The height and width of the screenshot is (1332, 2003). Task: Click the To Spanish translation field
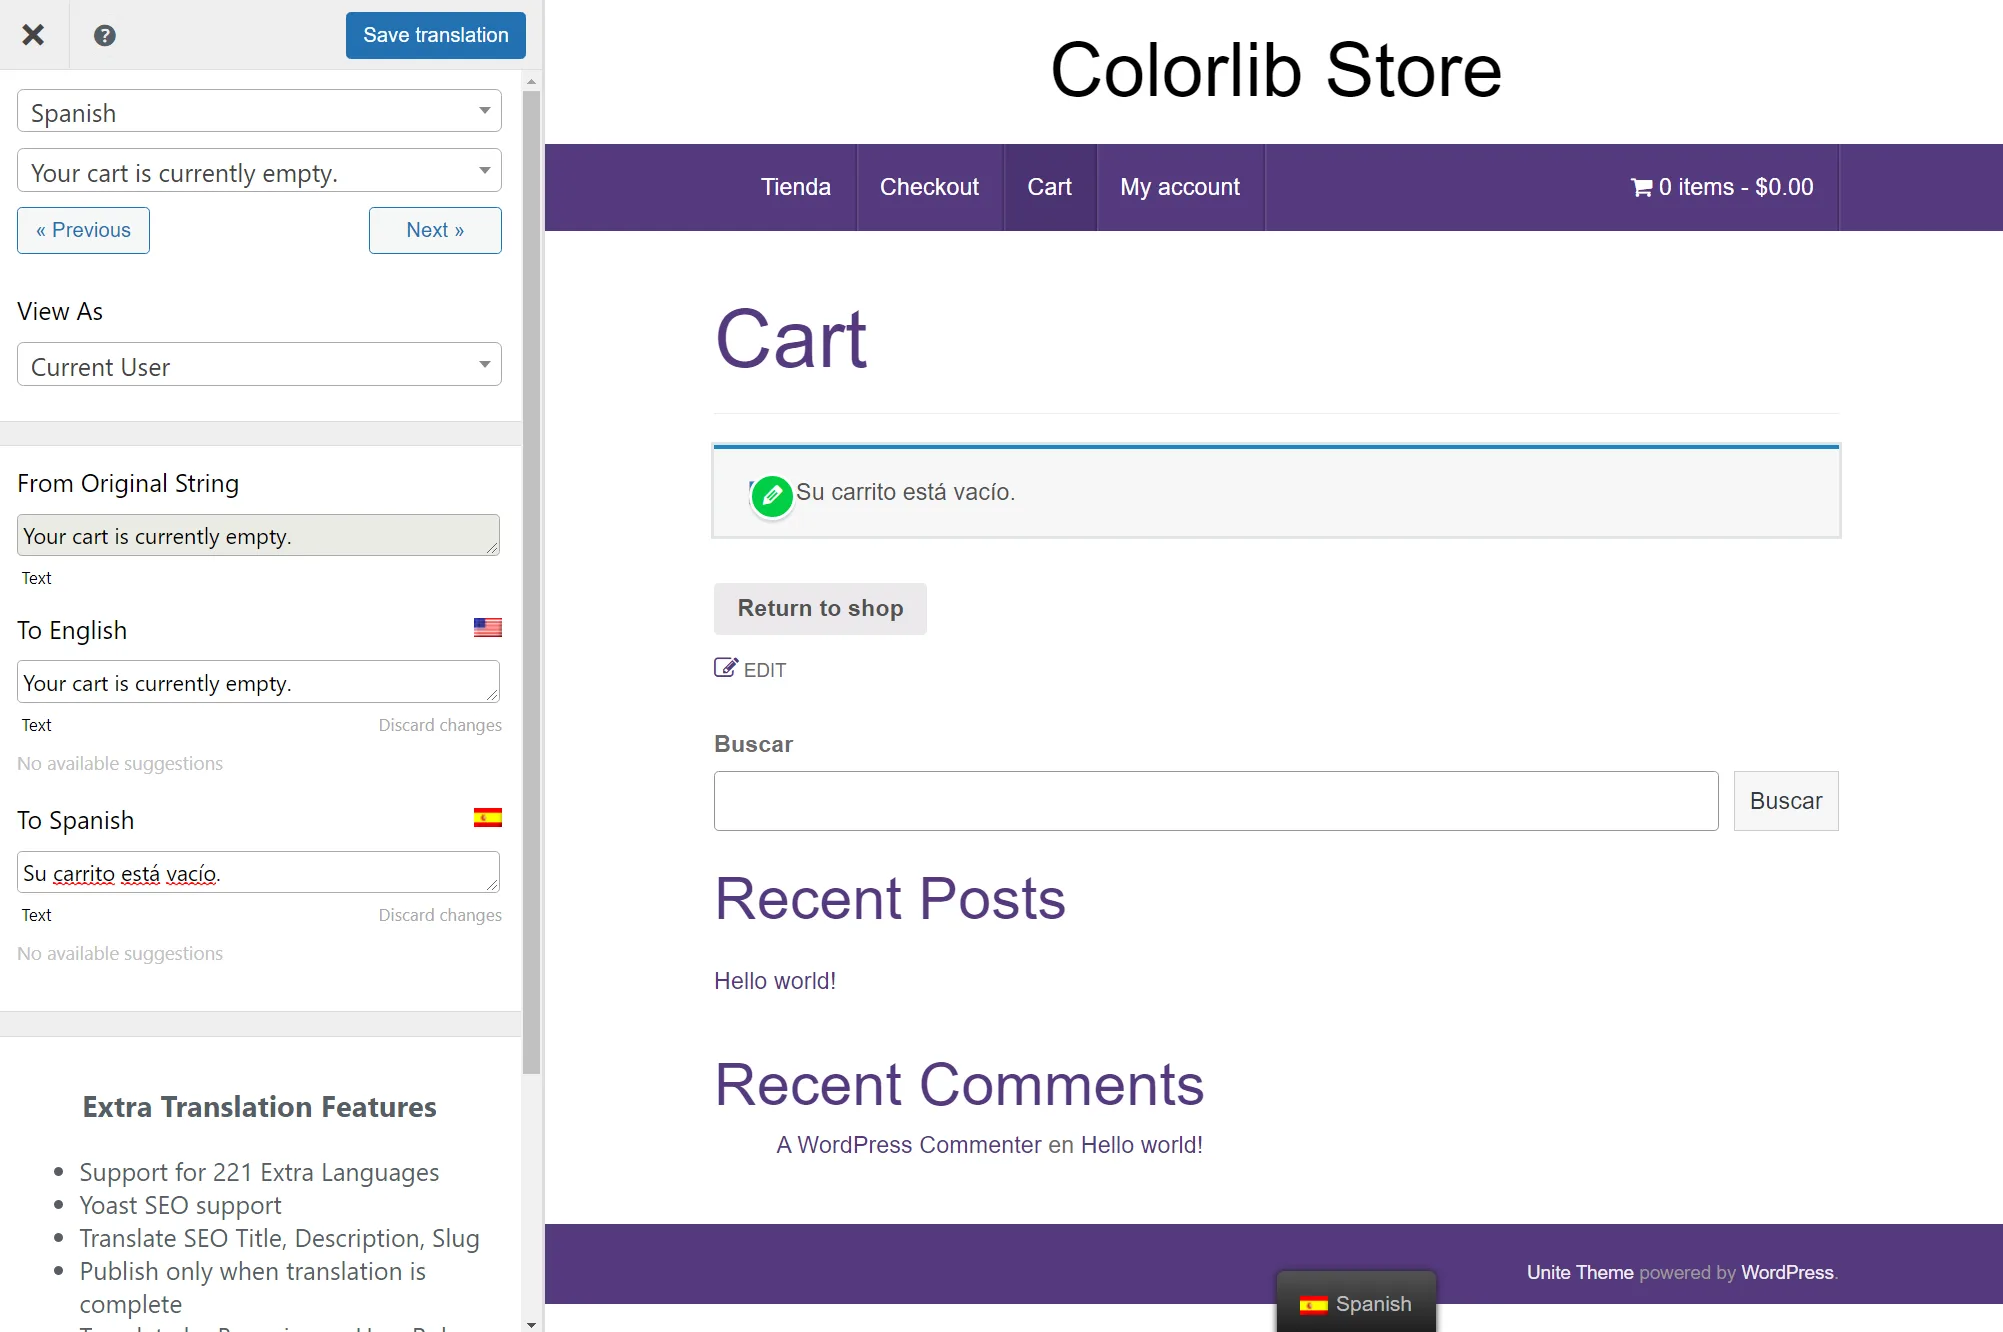[258, 872]
